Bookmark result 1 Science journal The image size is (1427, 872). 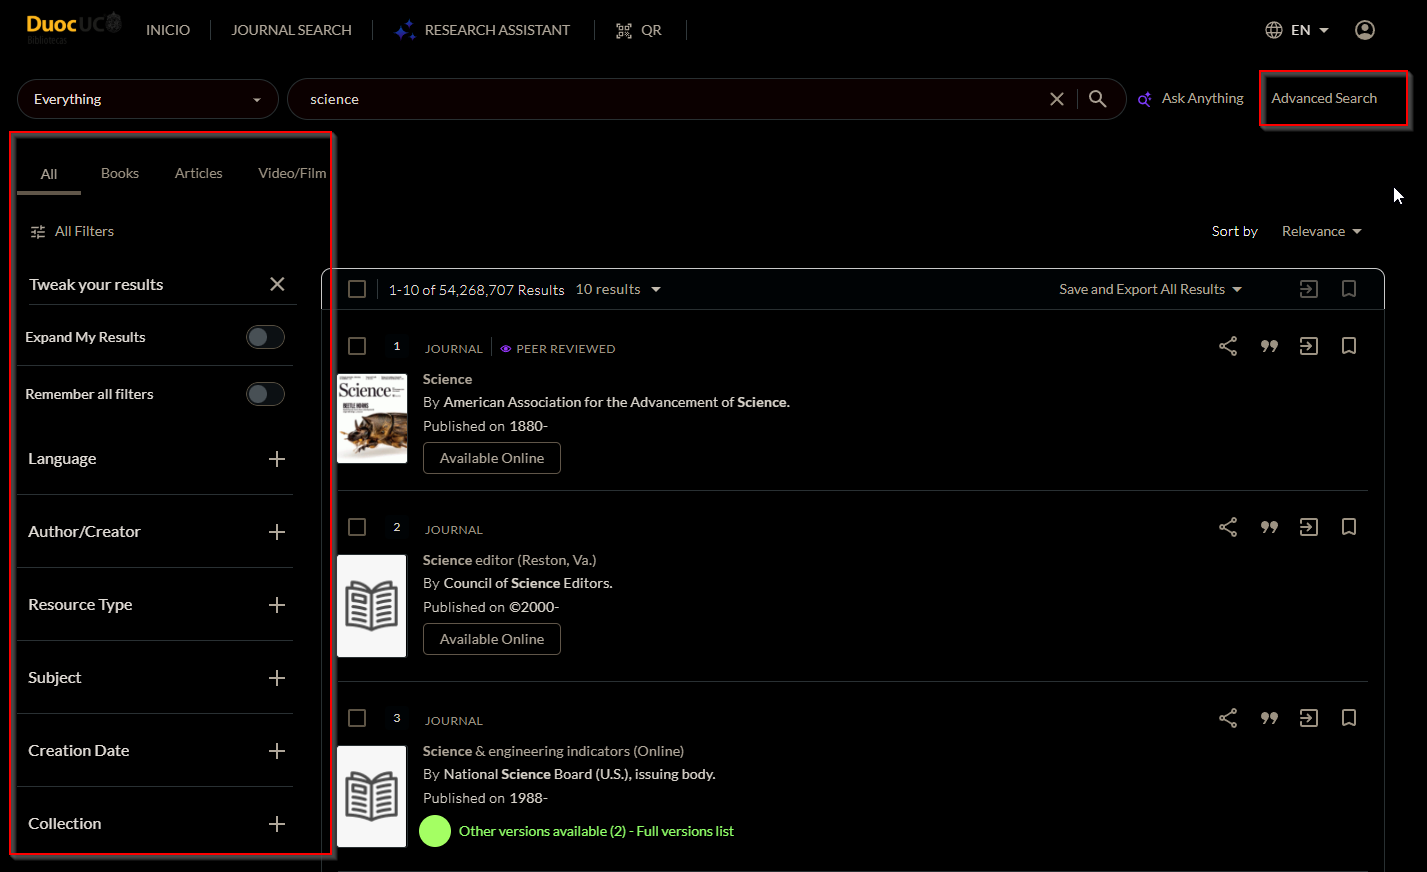(x=1349, y=346)
